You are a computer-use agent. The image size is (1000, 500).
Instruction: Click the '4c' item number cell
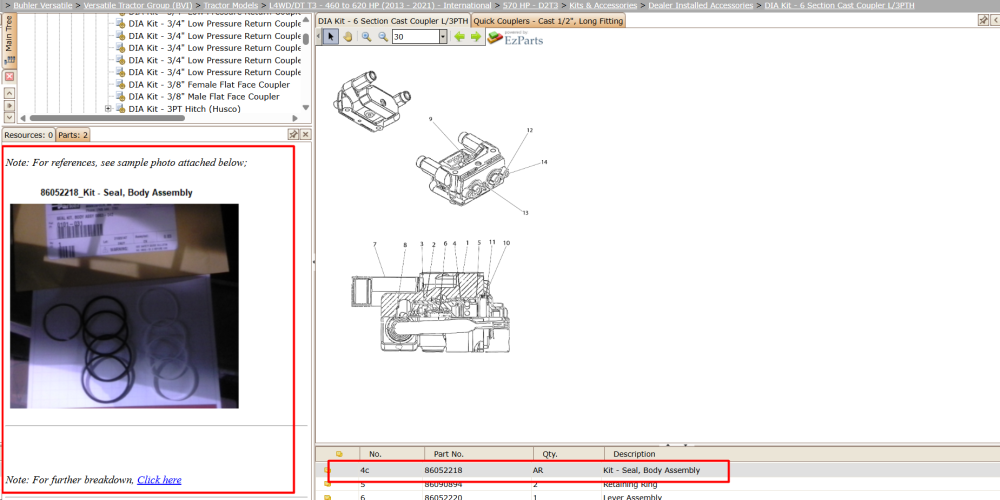coord(365,471)
